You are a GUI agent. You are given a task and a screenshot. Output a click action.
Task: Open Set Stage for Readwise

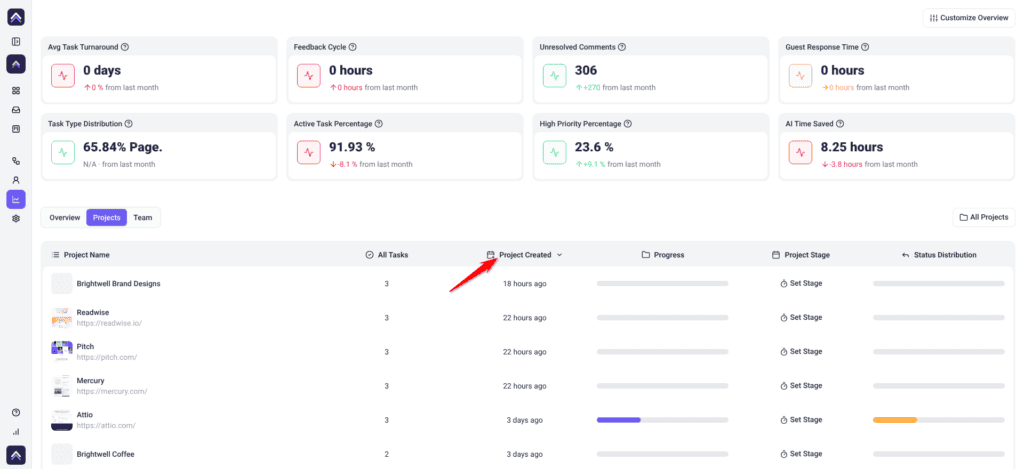(801, 317)
